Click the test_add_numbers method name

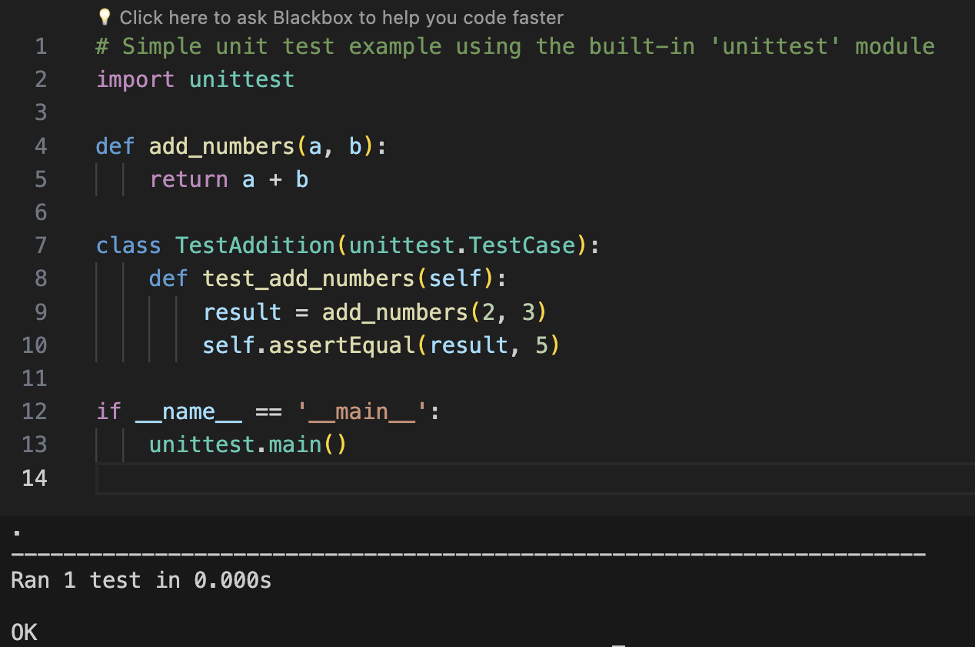tap(282, 279)
